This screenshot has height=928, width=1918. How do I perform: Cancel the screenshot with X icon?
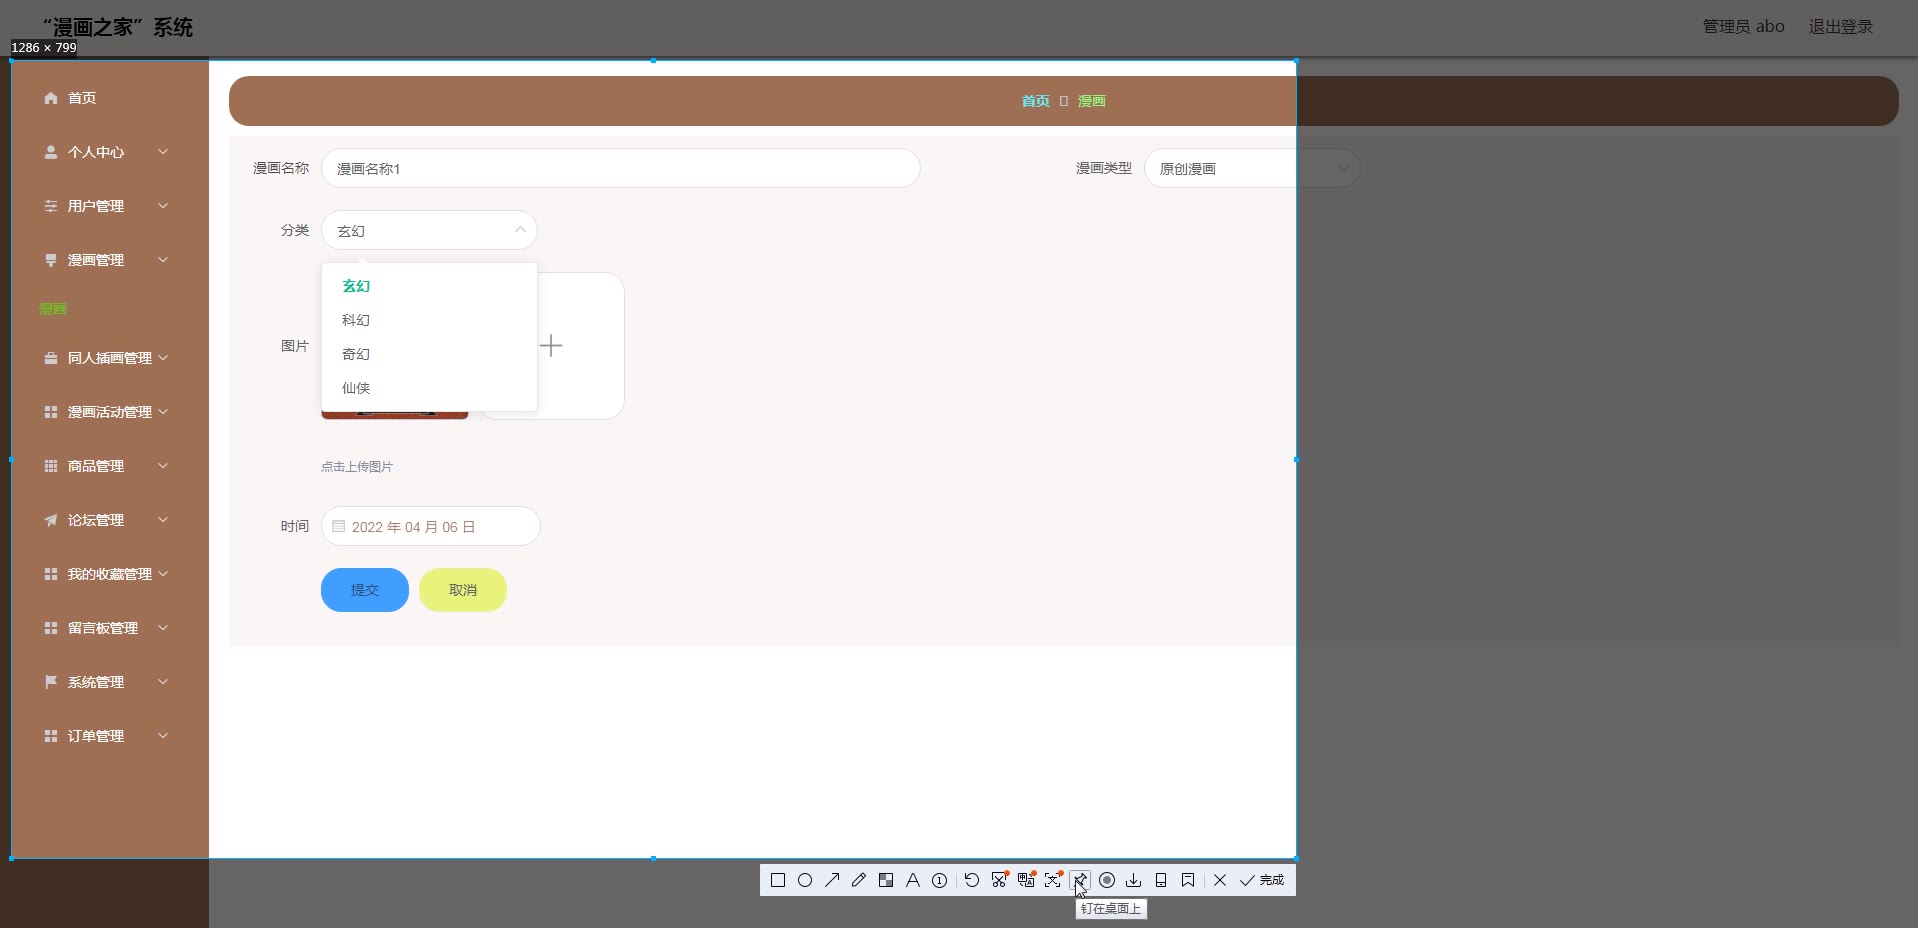click(x=1220, y=880)
